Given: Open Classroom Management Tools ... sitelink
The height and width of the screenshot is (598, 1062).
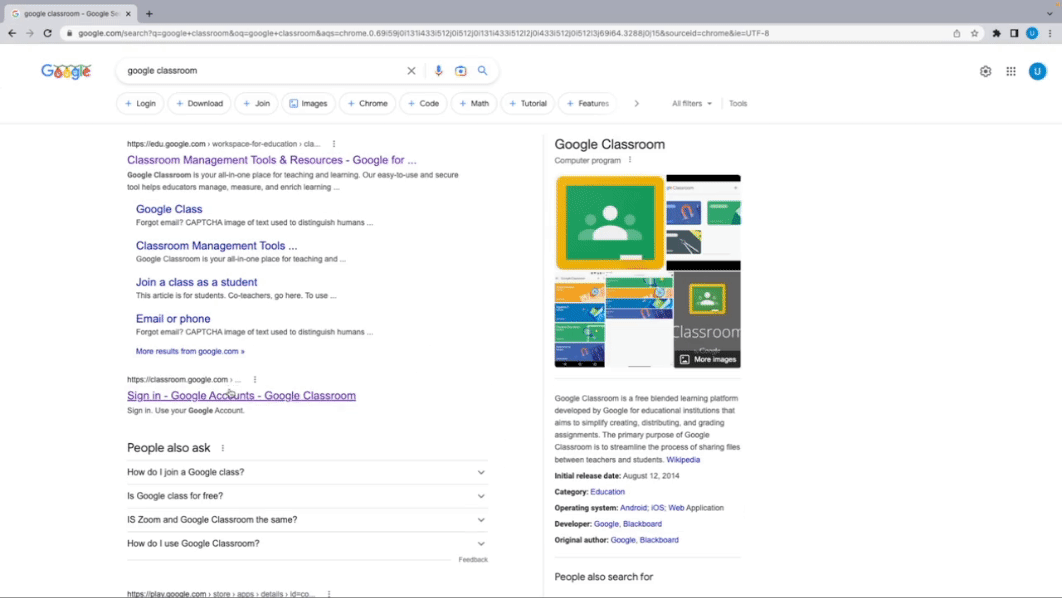Looking at the screenshot, I should point(216,246).
